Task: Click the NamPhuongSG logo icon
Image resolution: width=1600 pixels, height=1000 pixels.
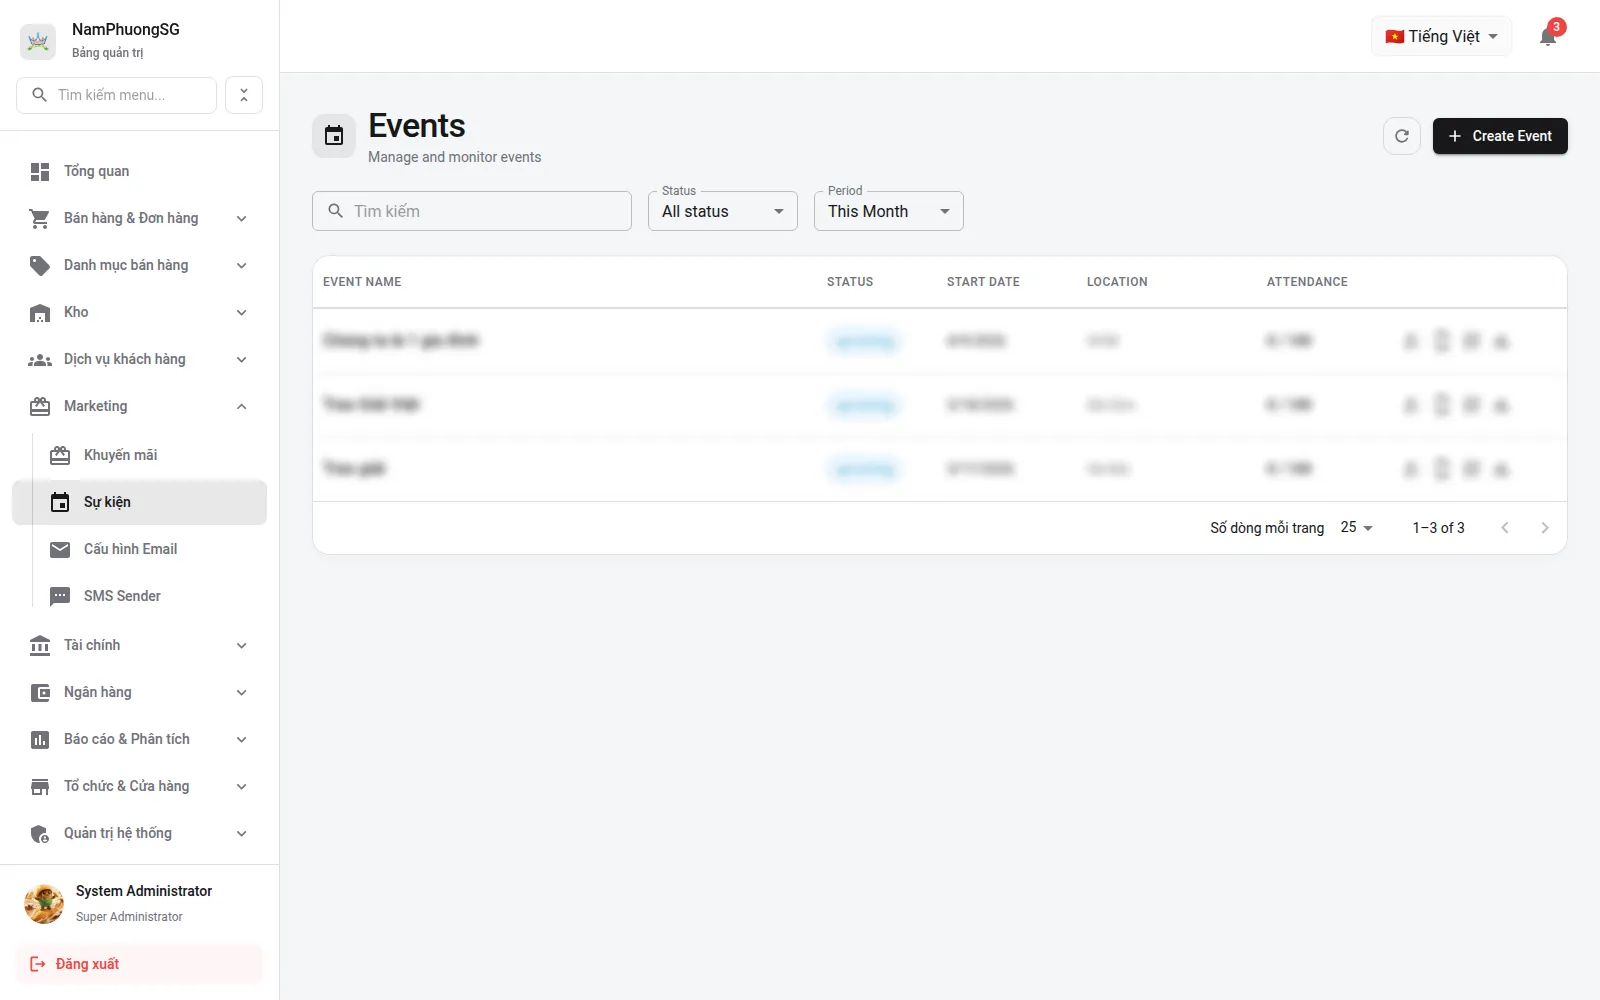Action: point(38,41)
